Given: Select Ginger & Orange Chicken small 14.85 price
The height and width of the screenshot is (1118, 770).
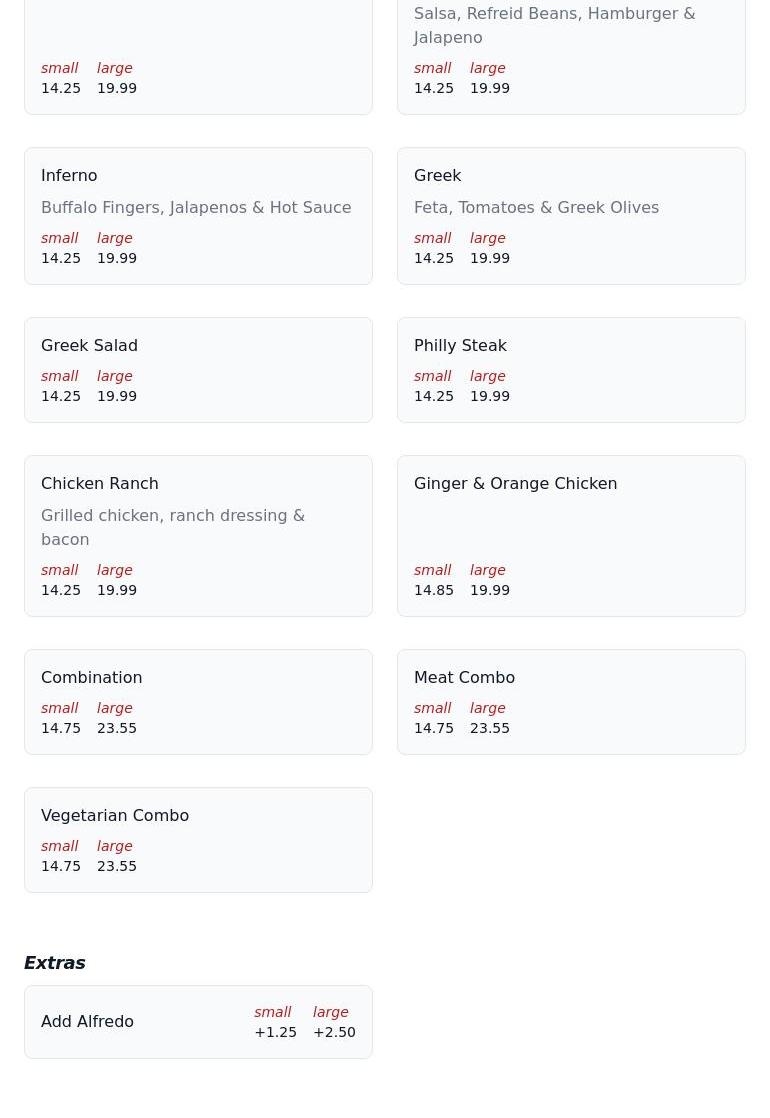Looking at the screenshot, I should coord(434,590).
